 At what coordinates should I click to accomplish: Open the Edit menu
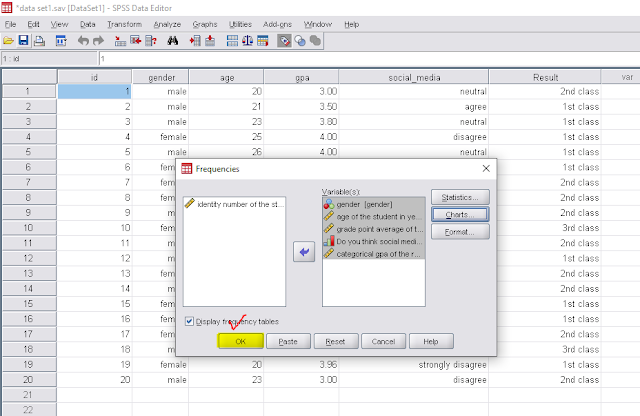[x=33, y=24]
